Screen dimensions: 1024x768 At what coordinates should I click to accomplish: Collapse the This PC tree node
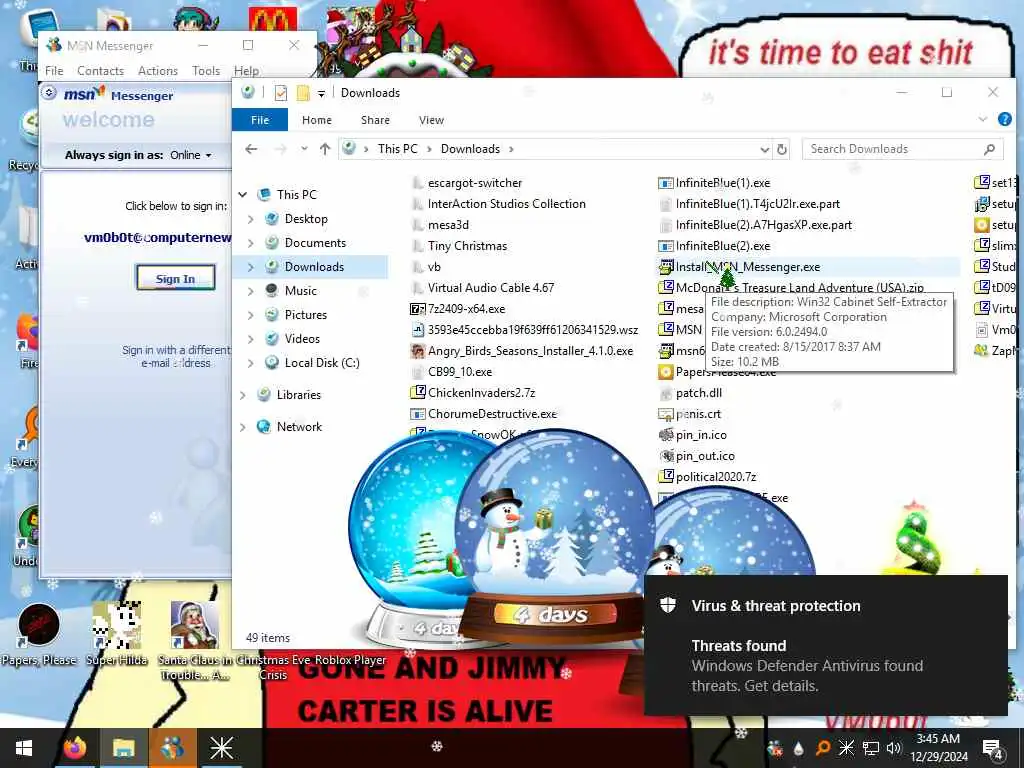pos(243,195)
